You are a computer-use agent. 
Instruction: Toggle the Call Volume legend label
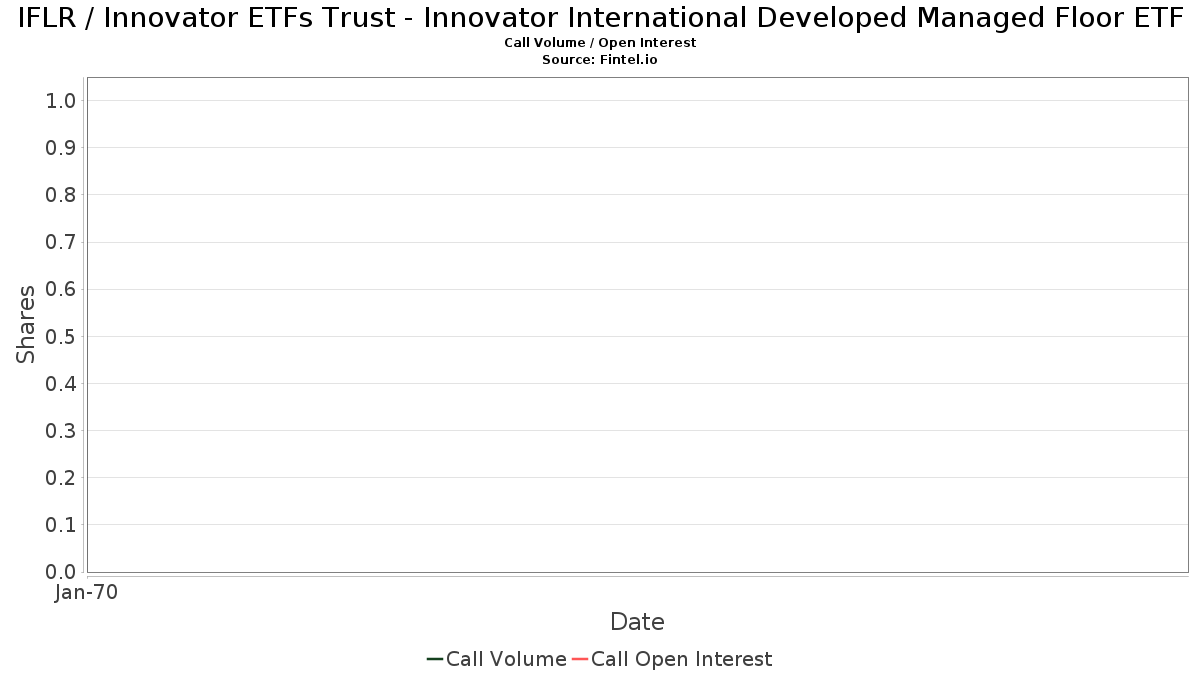[x=506, y=659]
